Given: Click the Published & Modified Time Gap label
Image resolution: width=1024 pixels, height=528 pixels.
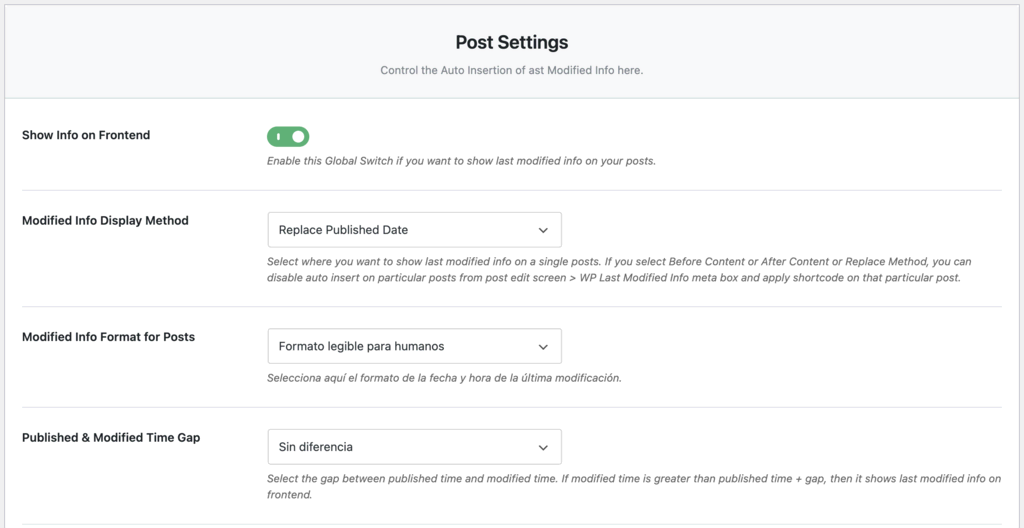Looking at the screenshot, I should point(111,438).
